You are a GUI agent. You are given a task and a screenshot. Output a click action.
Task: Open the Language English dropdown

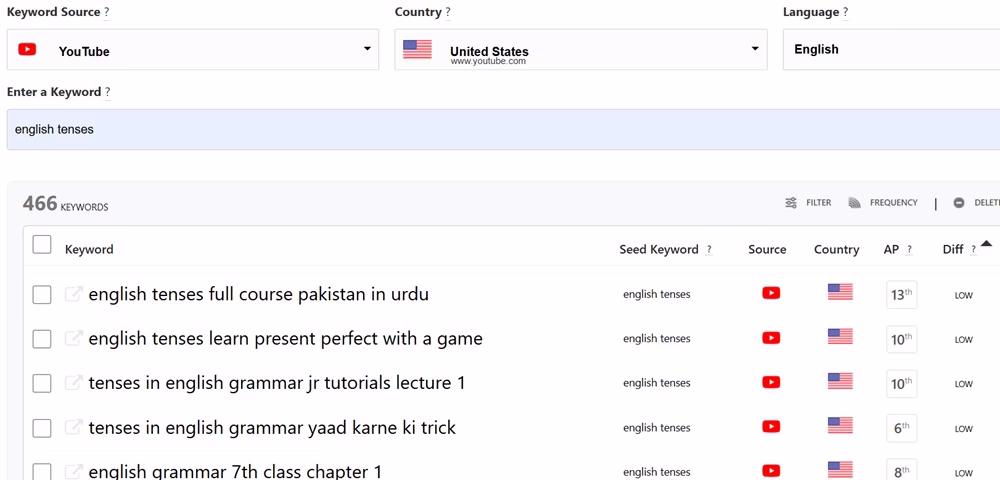click(x=890, y=50)
